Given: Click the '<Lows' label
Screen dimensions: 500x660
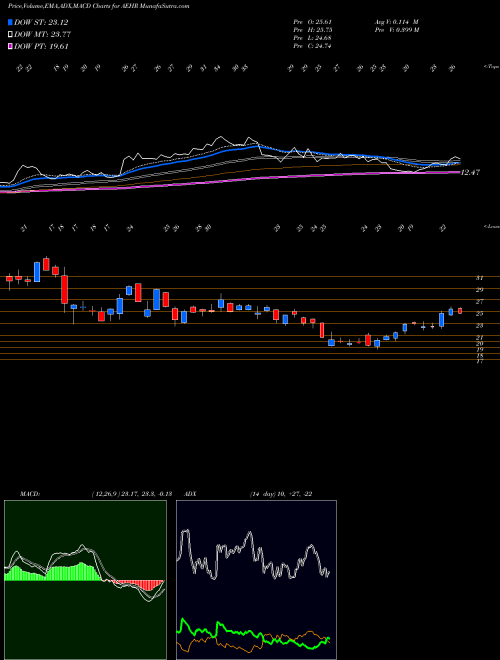Looking at the screenshot, I should click(x=491, y=226).
